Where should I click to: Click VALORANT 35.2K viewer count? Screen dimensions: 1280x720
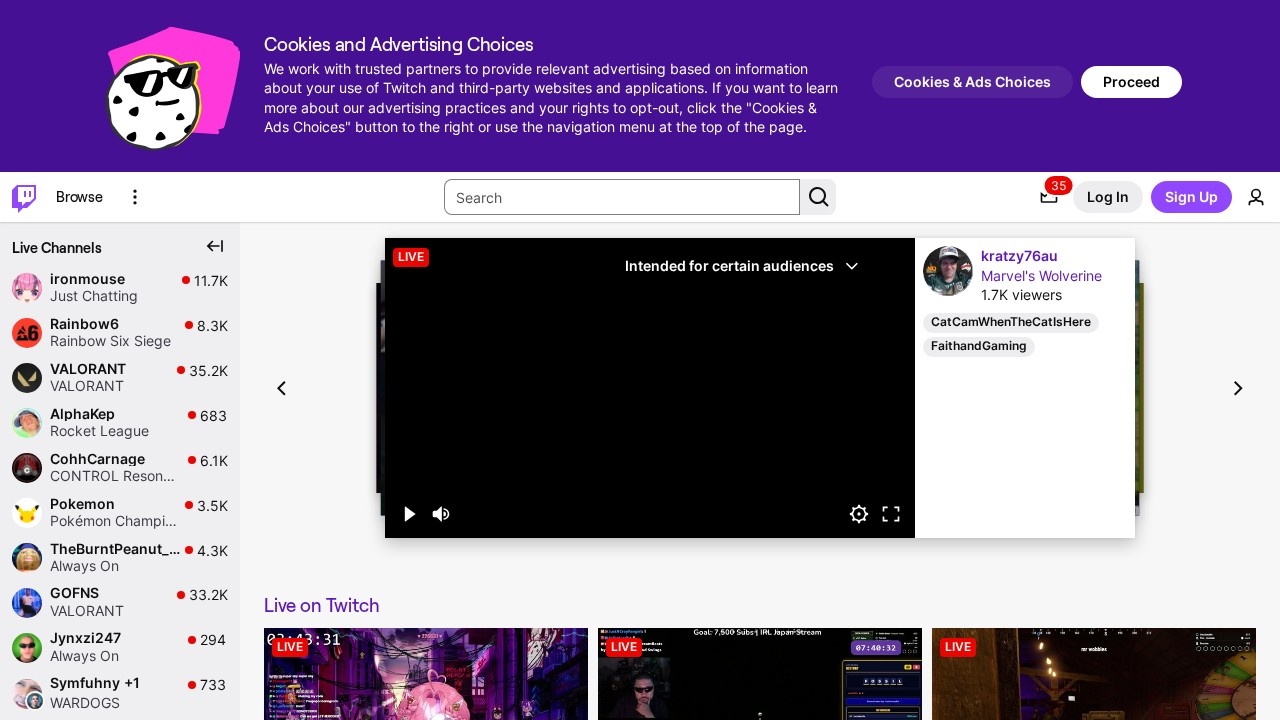tap(208, 371)
